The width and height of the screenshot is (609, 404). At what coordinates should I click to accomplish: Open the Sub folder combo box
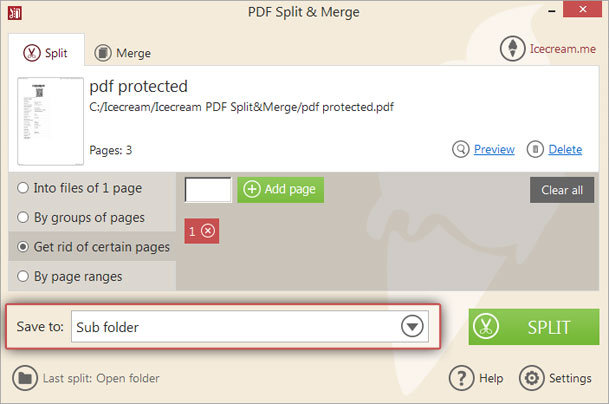[250, 326]
